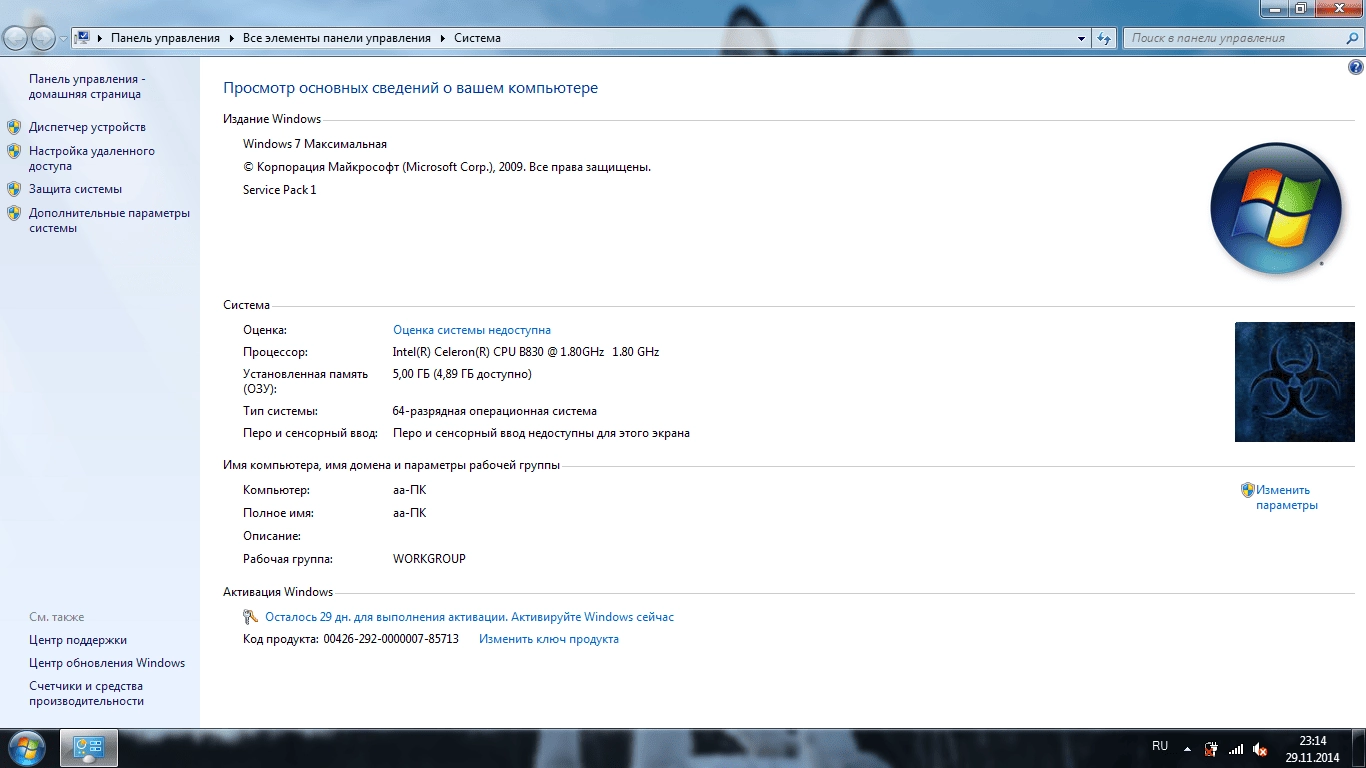Click Изменить параметры link
The width and height of the screenshot is (1366, 768).
coord(1287,497)
